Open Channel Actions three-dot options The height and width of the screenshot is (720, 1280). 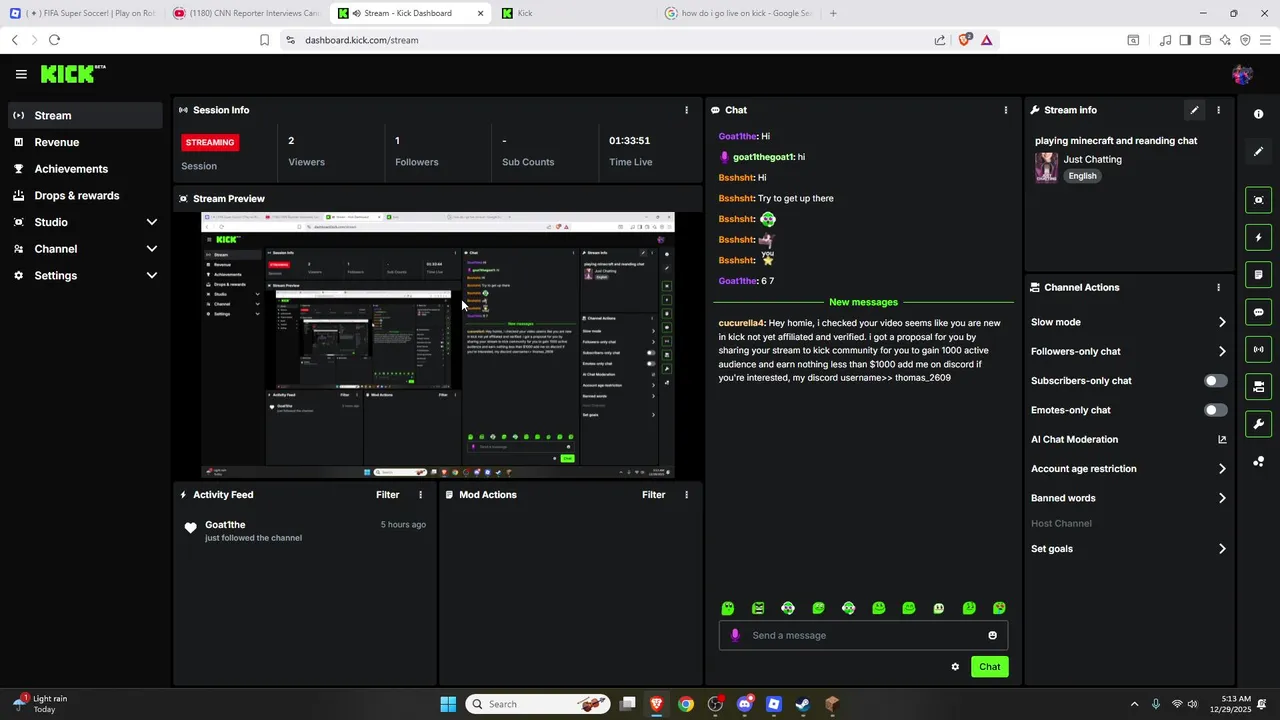point(1218,287)
